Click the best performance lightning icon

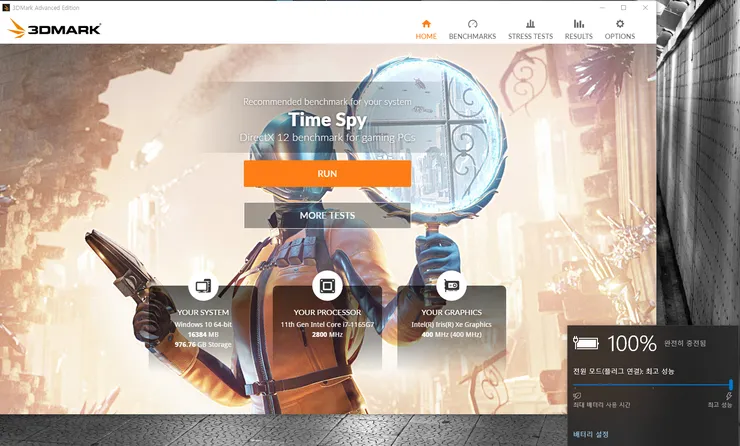[729, 396]
